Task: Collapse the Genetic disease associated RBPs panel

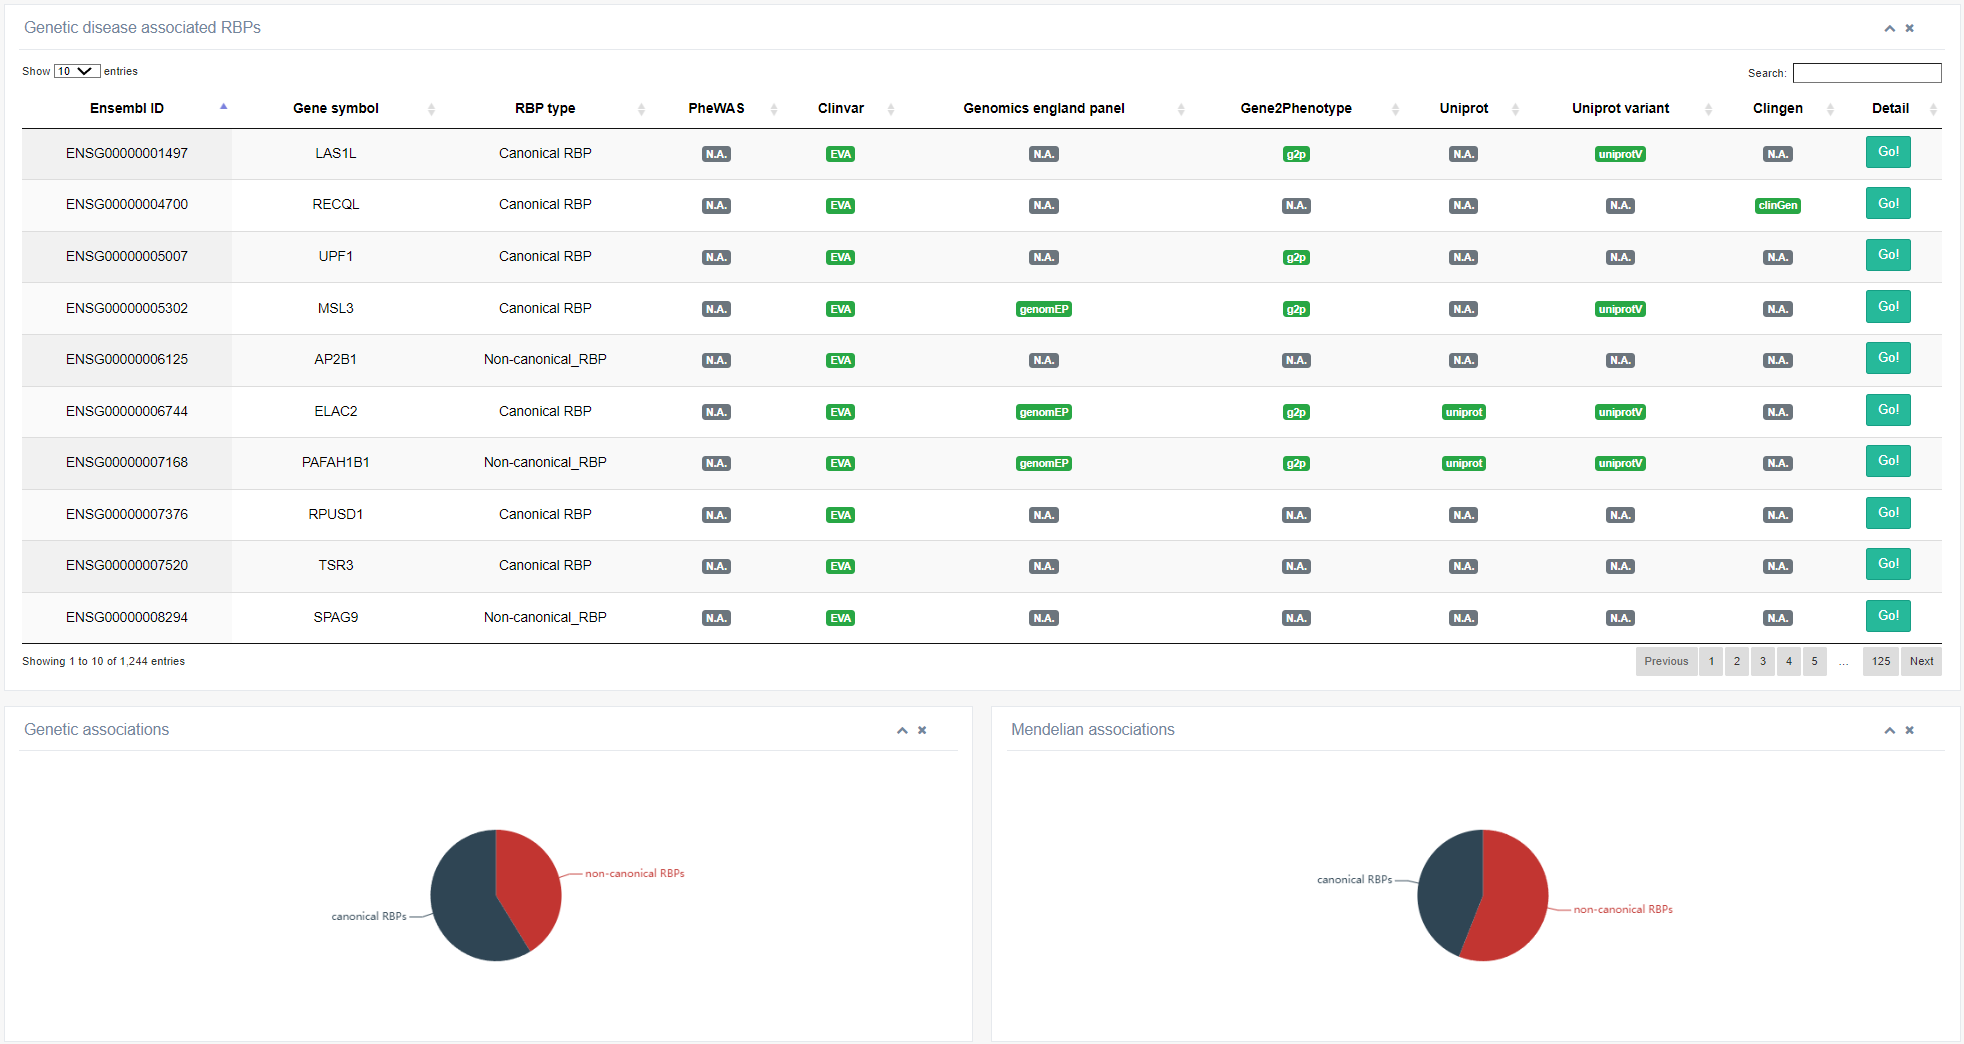Action: (1889, 28)
